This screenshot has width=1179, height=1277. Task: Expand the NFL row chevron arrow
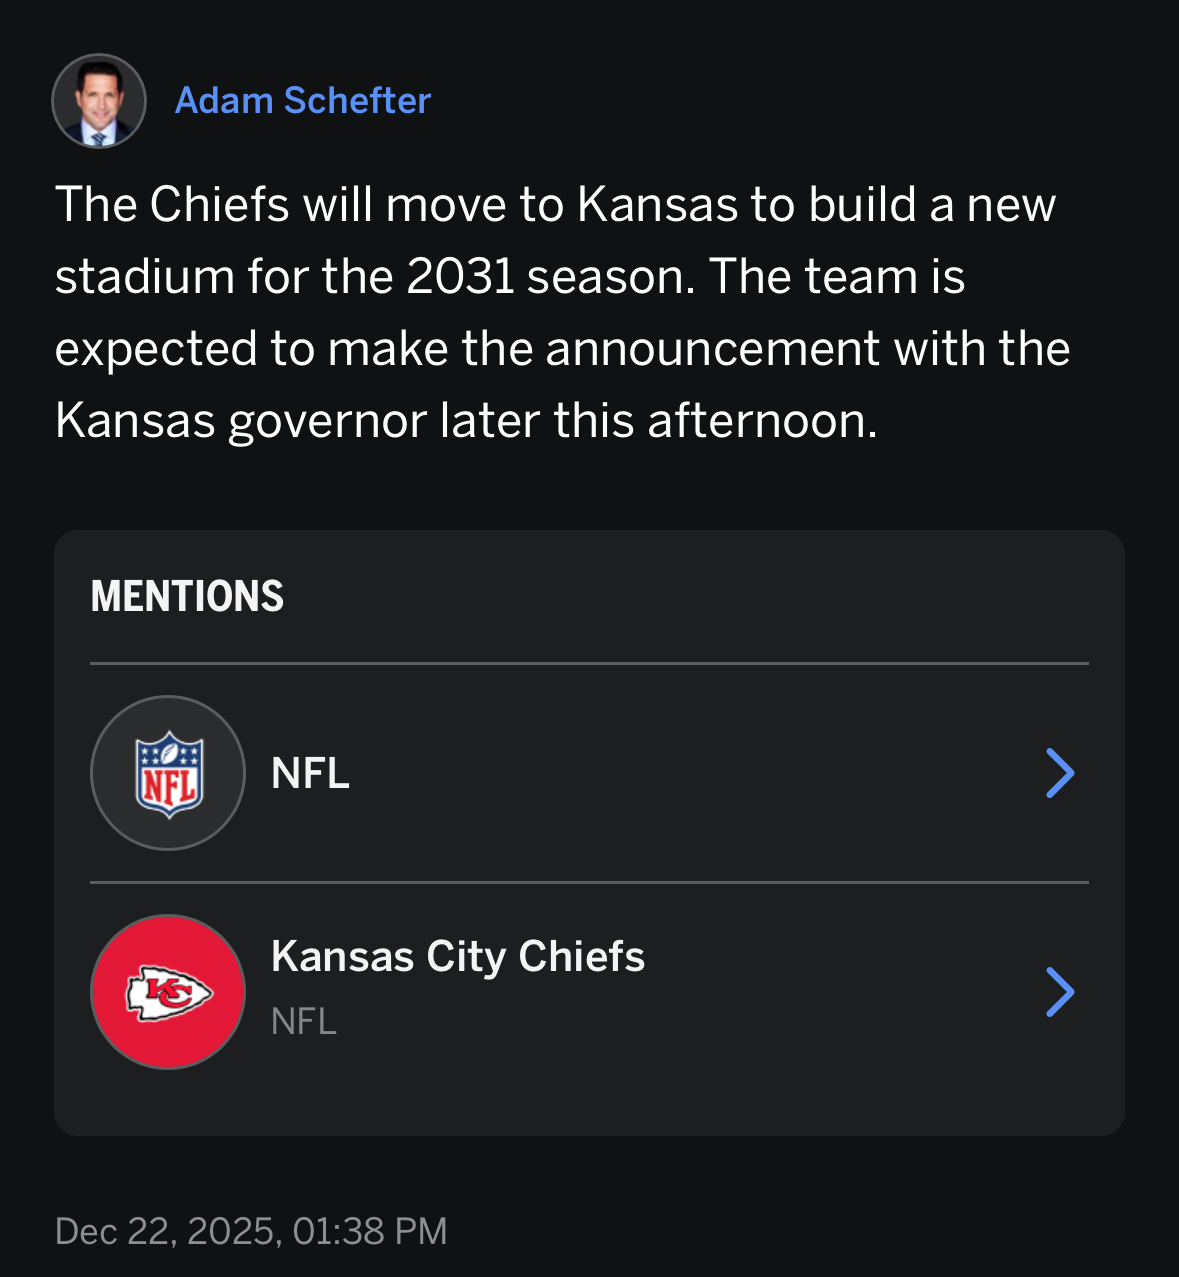(1060, 773)
